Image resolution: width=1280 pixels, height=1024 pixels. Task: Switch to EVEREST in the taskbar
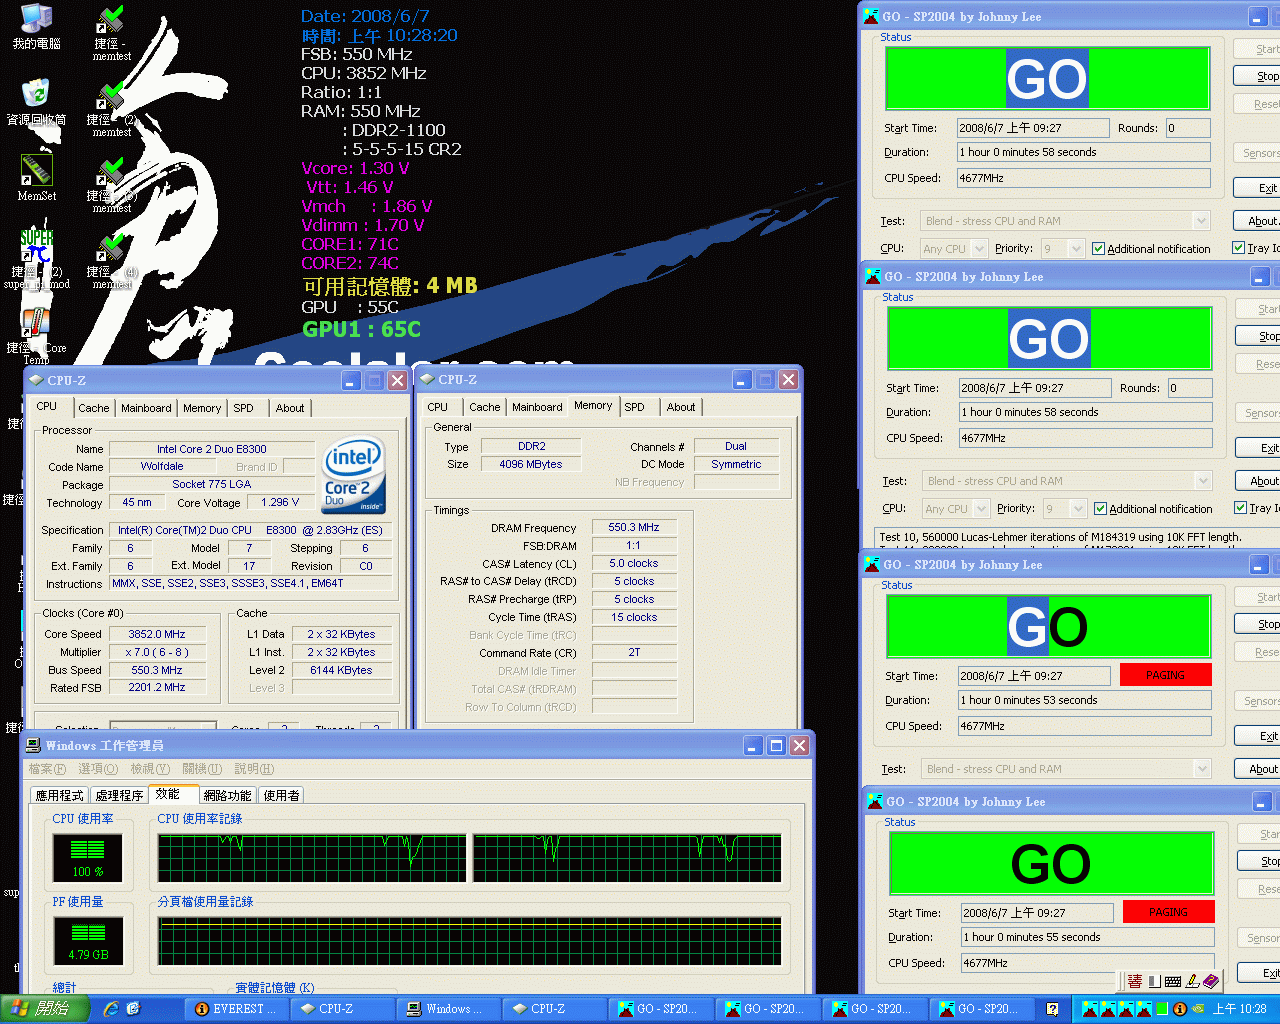coord(236,1009)
